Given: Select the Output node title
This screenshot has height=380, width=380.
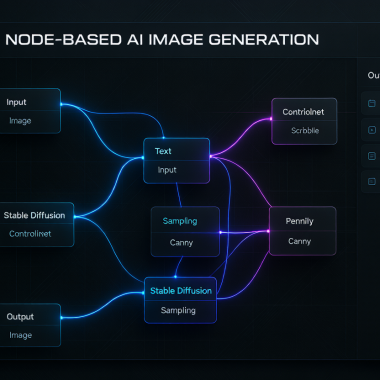Looking at the screenshot, I should tap(20, 317).
